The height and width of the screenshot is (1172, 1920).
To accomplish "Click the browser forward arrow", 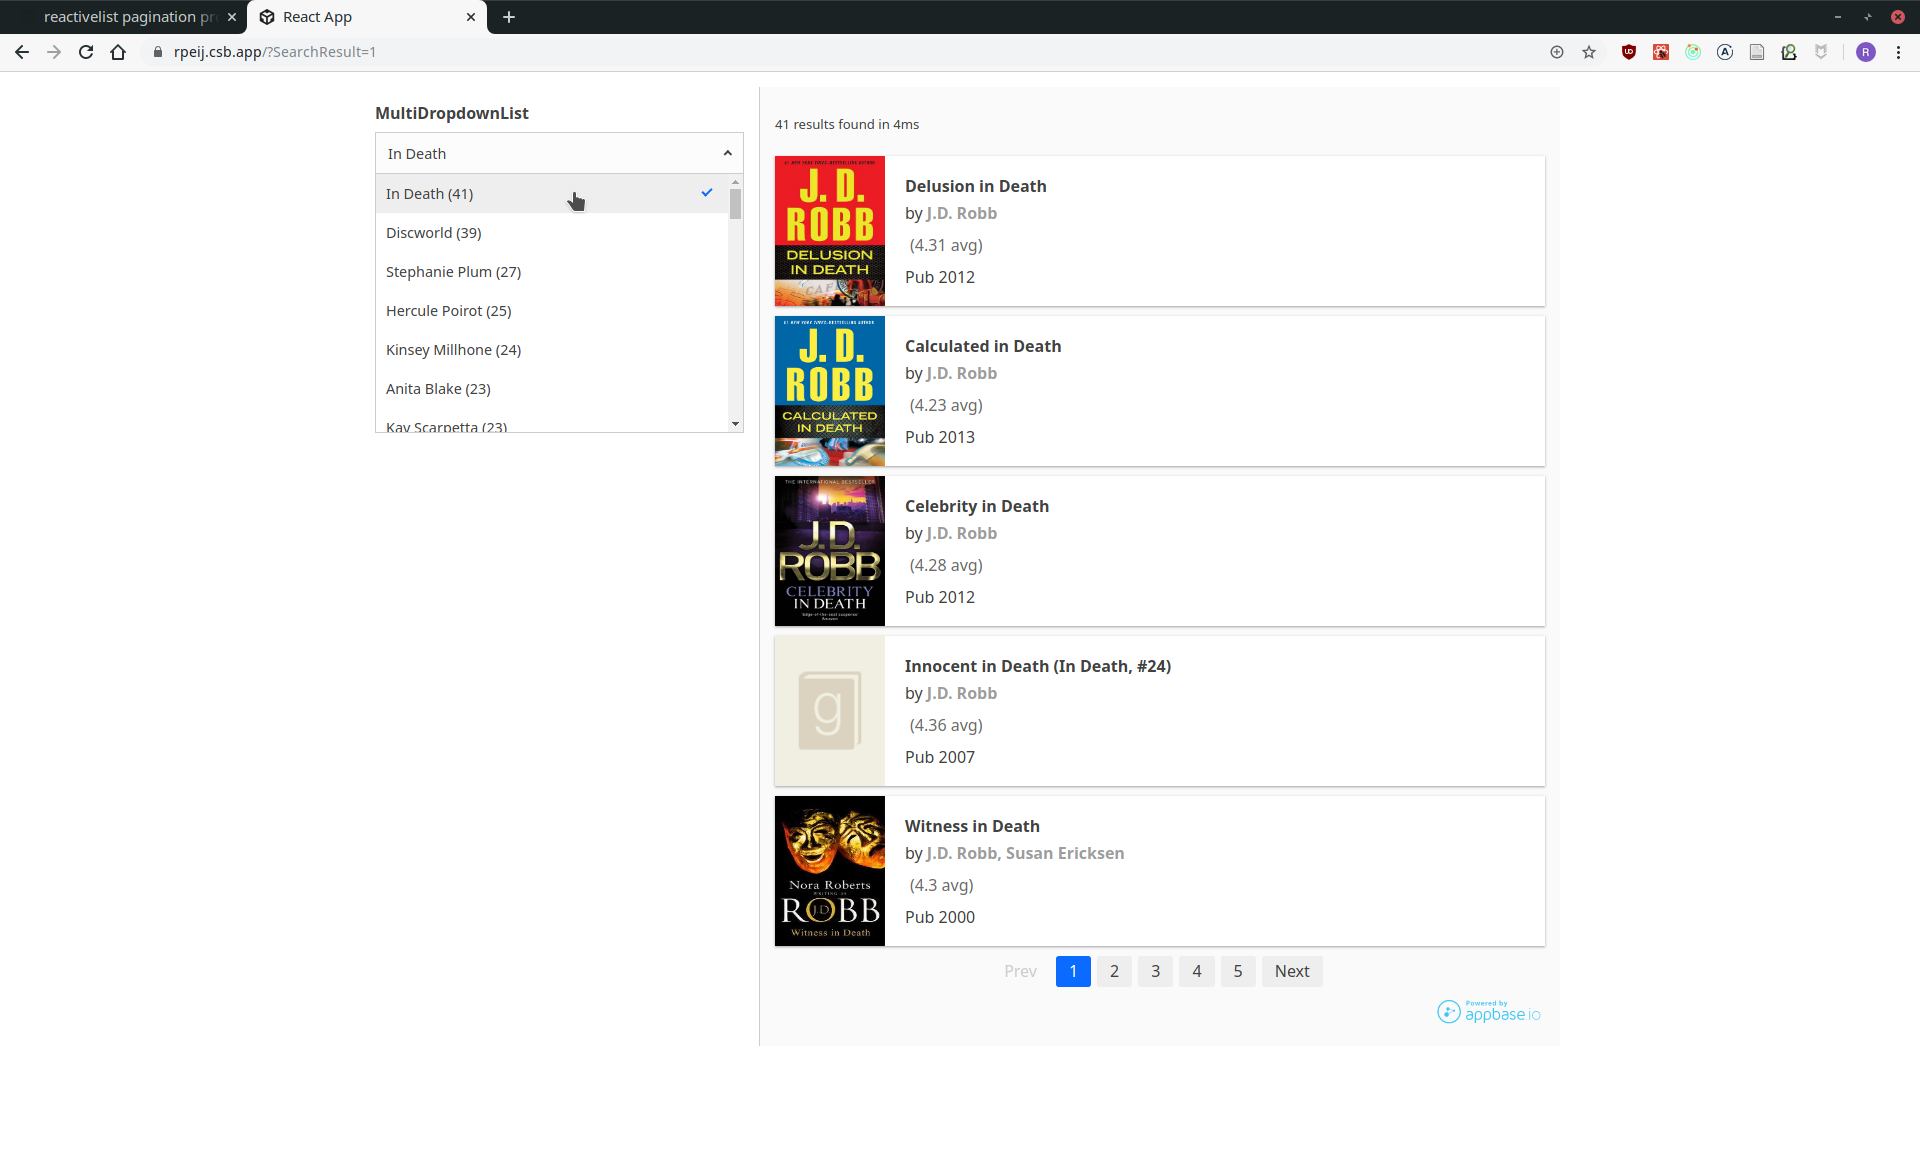I will (54, 52).
